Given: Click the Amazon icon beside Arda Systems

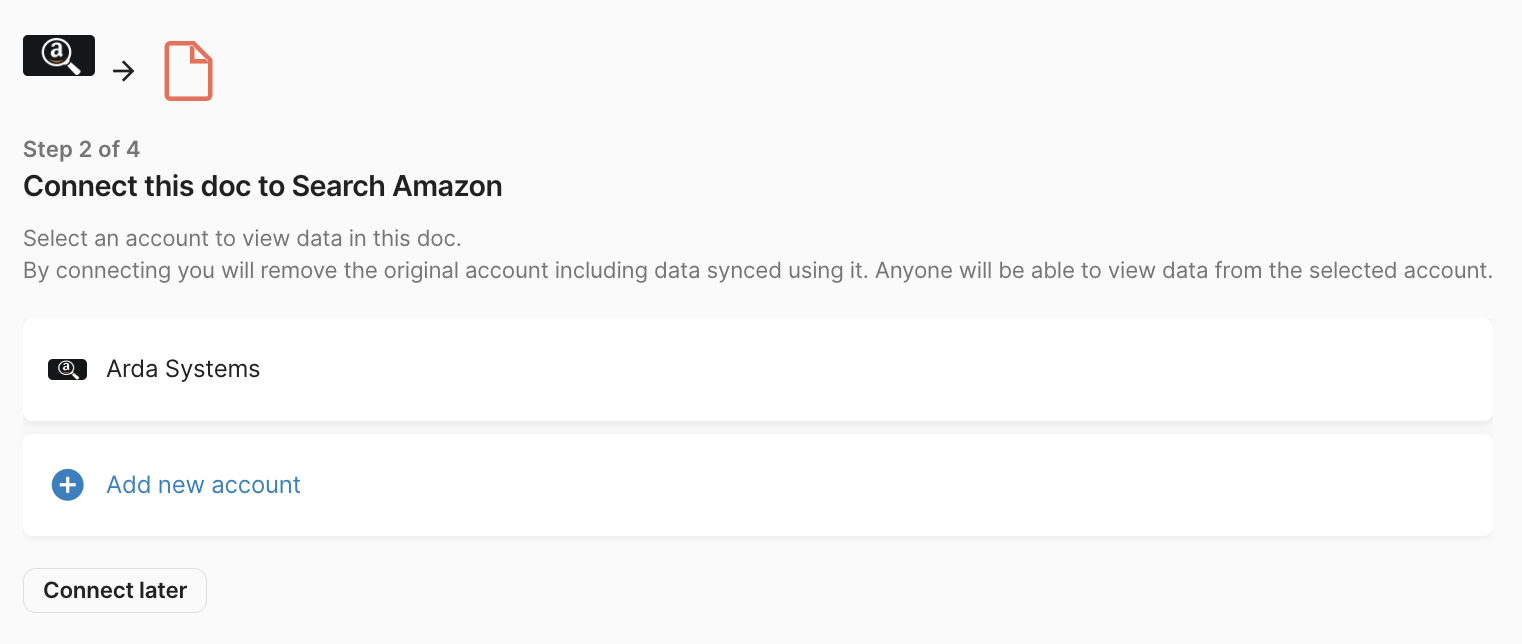Looking at the screenshot, I should (67, 370).
